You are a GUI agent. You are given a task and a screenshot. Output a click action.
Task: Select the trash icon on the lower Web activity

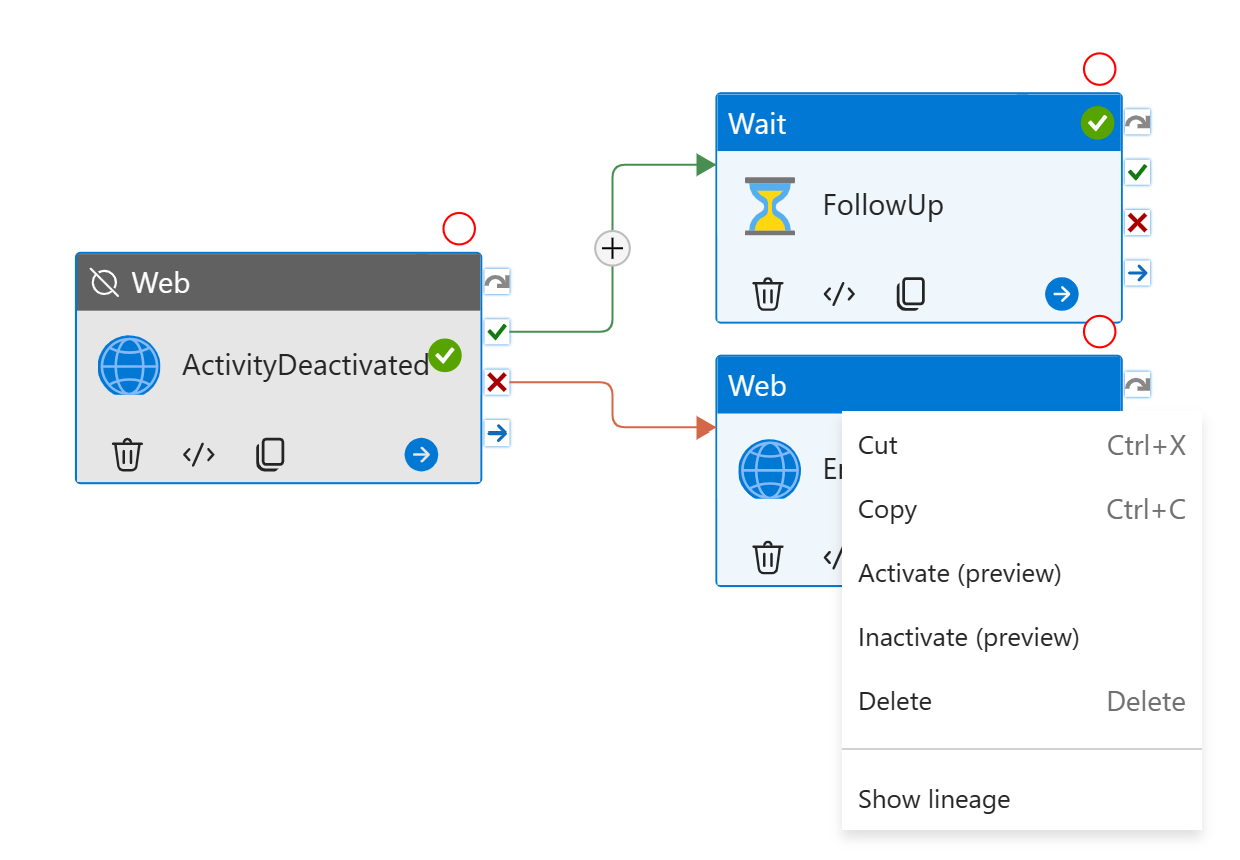point(767,557)
